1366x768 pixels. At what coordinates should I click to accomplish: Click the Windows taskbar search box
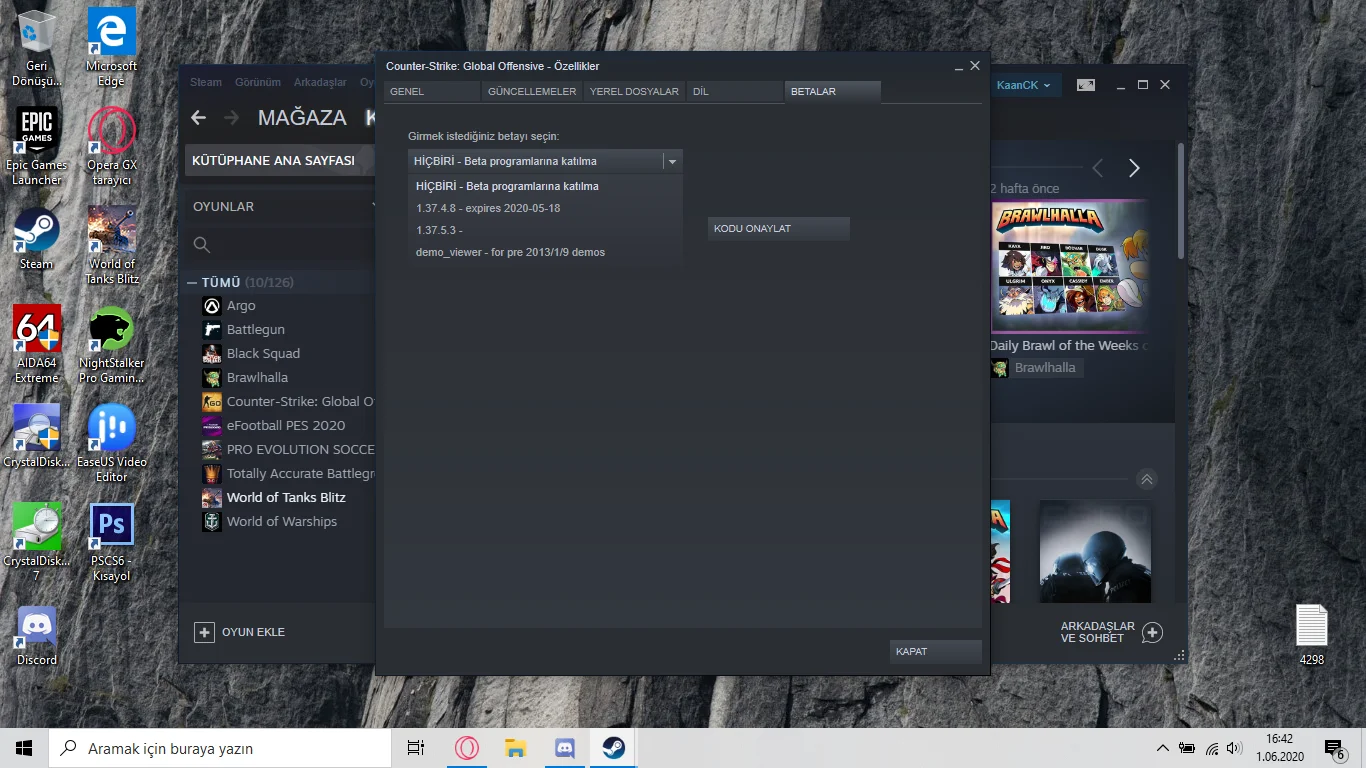[220, 748]
